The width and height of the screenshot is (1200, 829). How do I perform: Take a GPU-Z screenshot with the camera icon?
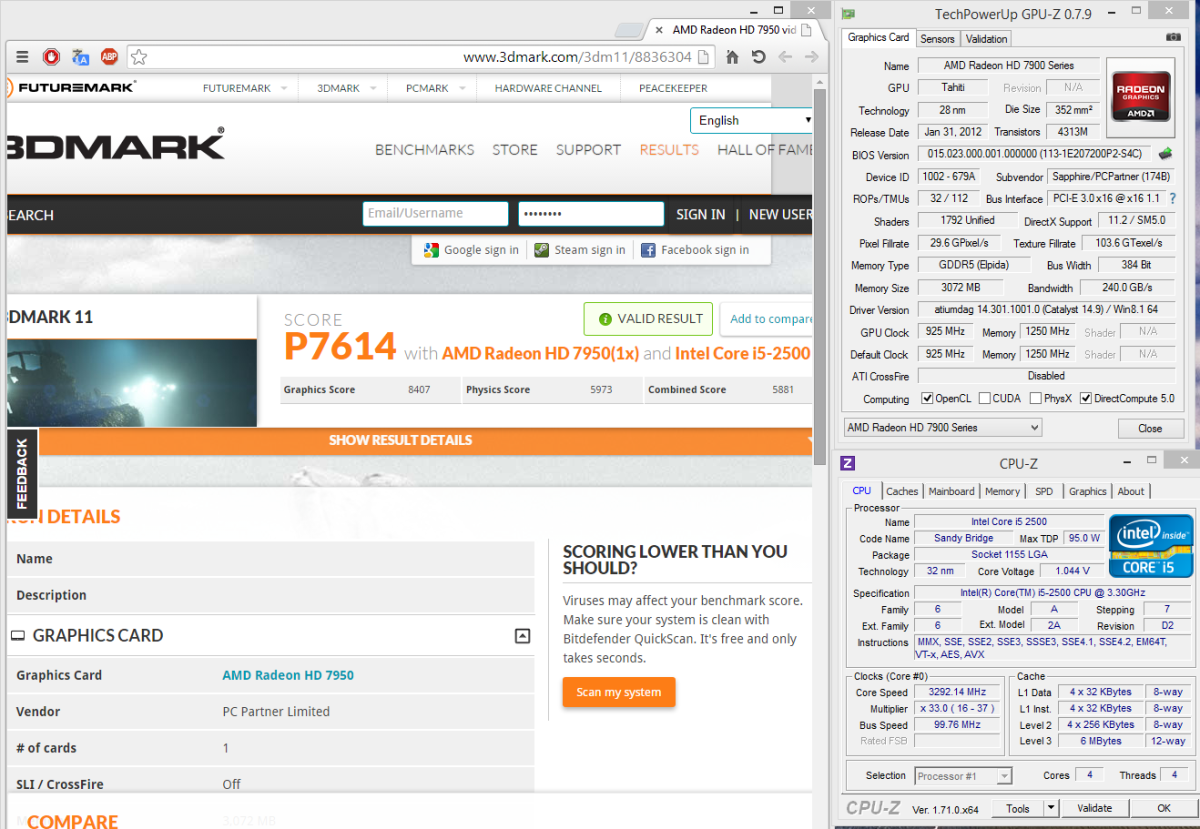(1174, 38)
